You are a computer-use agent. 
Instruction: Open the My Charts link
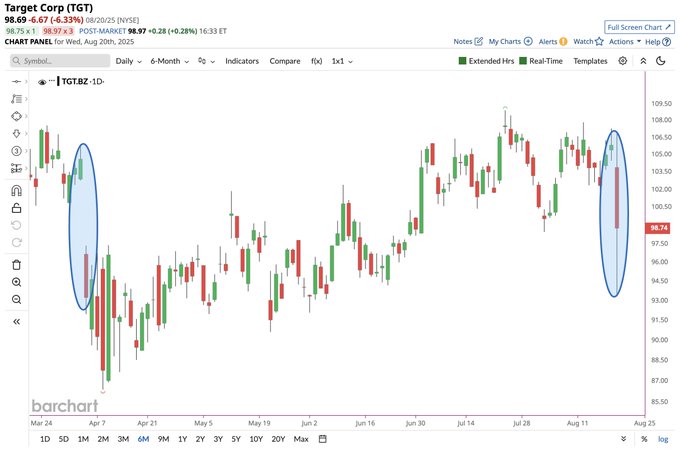pyautogui.click(x=504, y=42)
